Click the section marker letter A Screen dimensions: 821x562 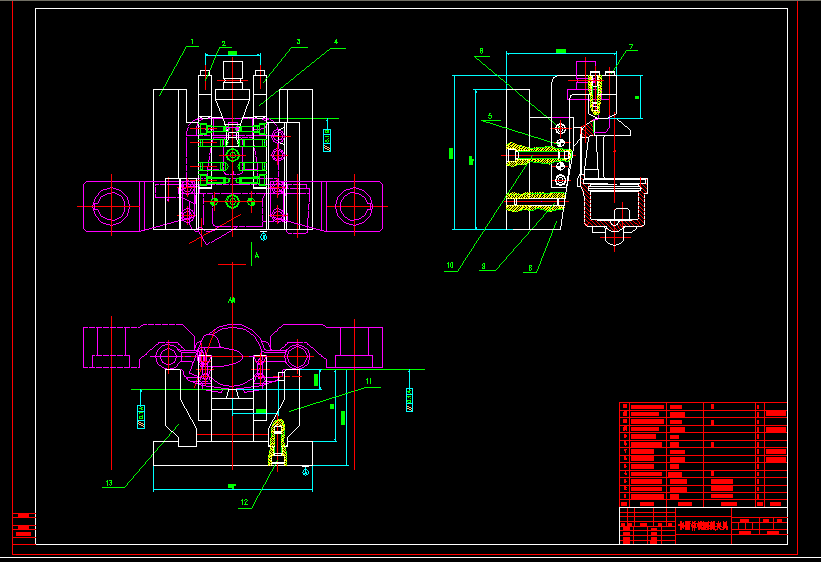tap(257, 256)
